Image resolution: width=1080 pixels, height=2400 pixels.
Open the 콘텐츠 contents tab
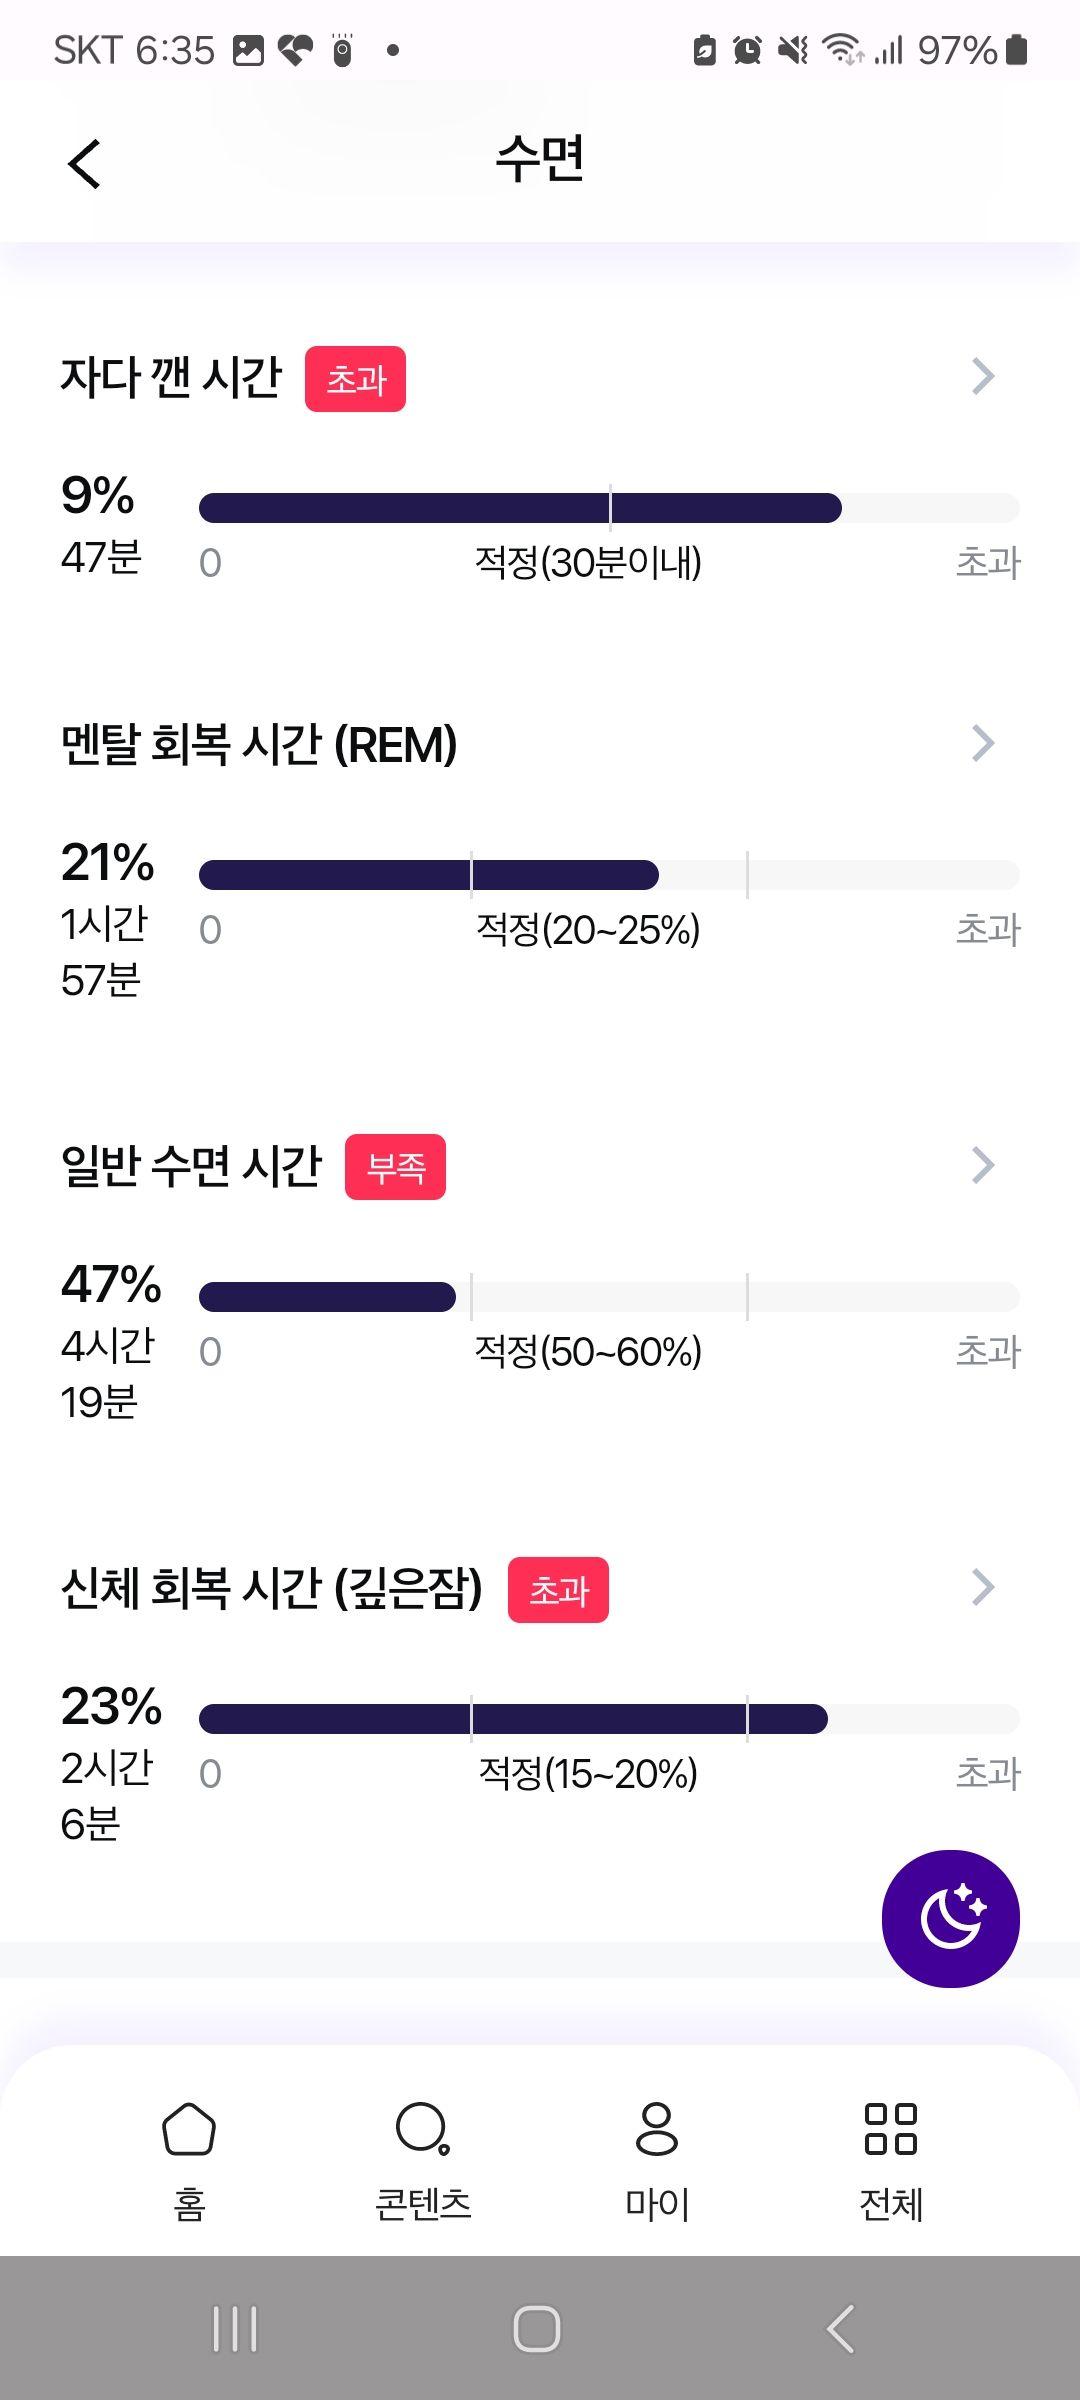pyautogui.click(x=423, y=2160)
